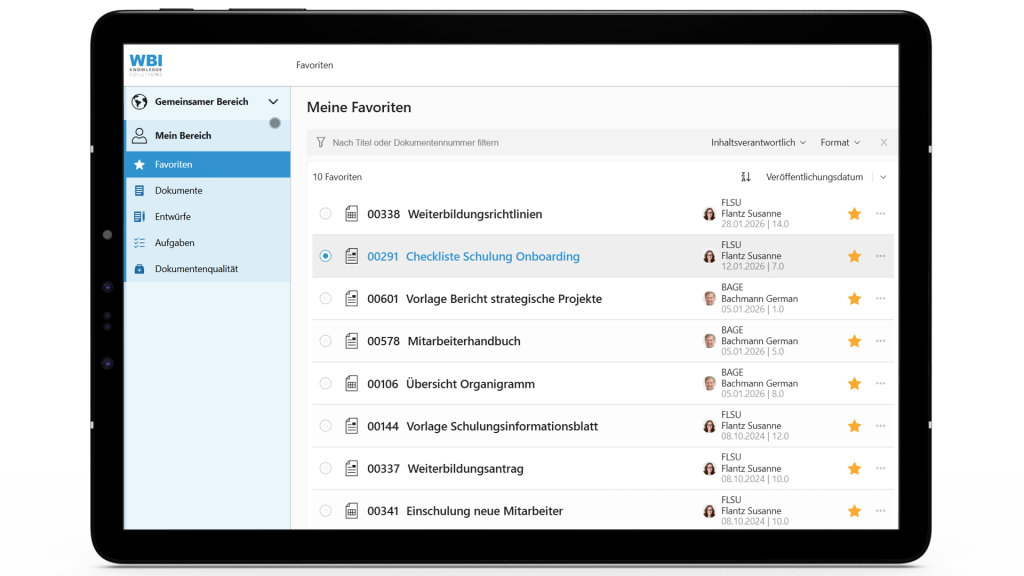The width and height of the screenshot is (1024, 576).
Task: Select radio button for Vorlage Schulungsinformationsblatt
Action: pyautogui.click(x=325, y=426)
